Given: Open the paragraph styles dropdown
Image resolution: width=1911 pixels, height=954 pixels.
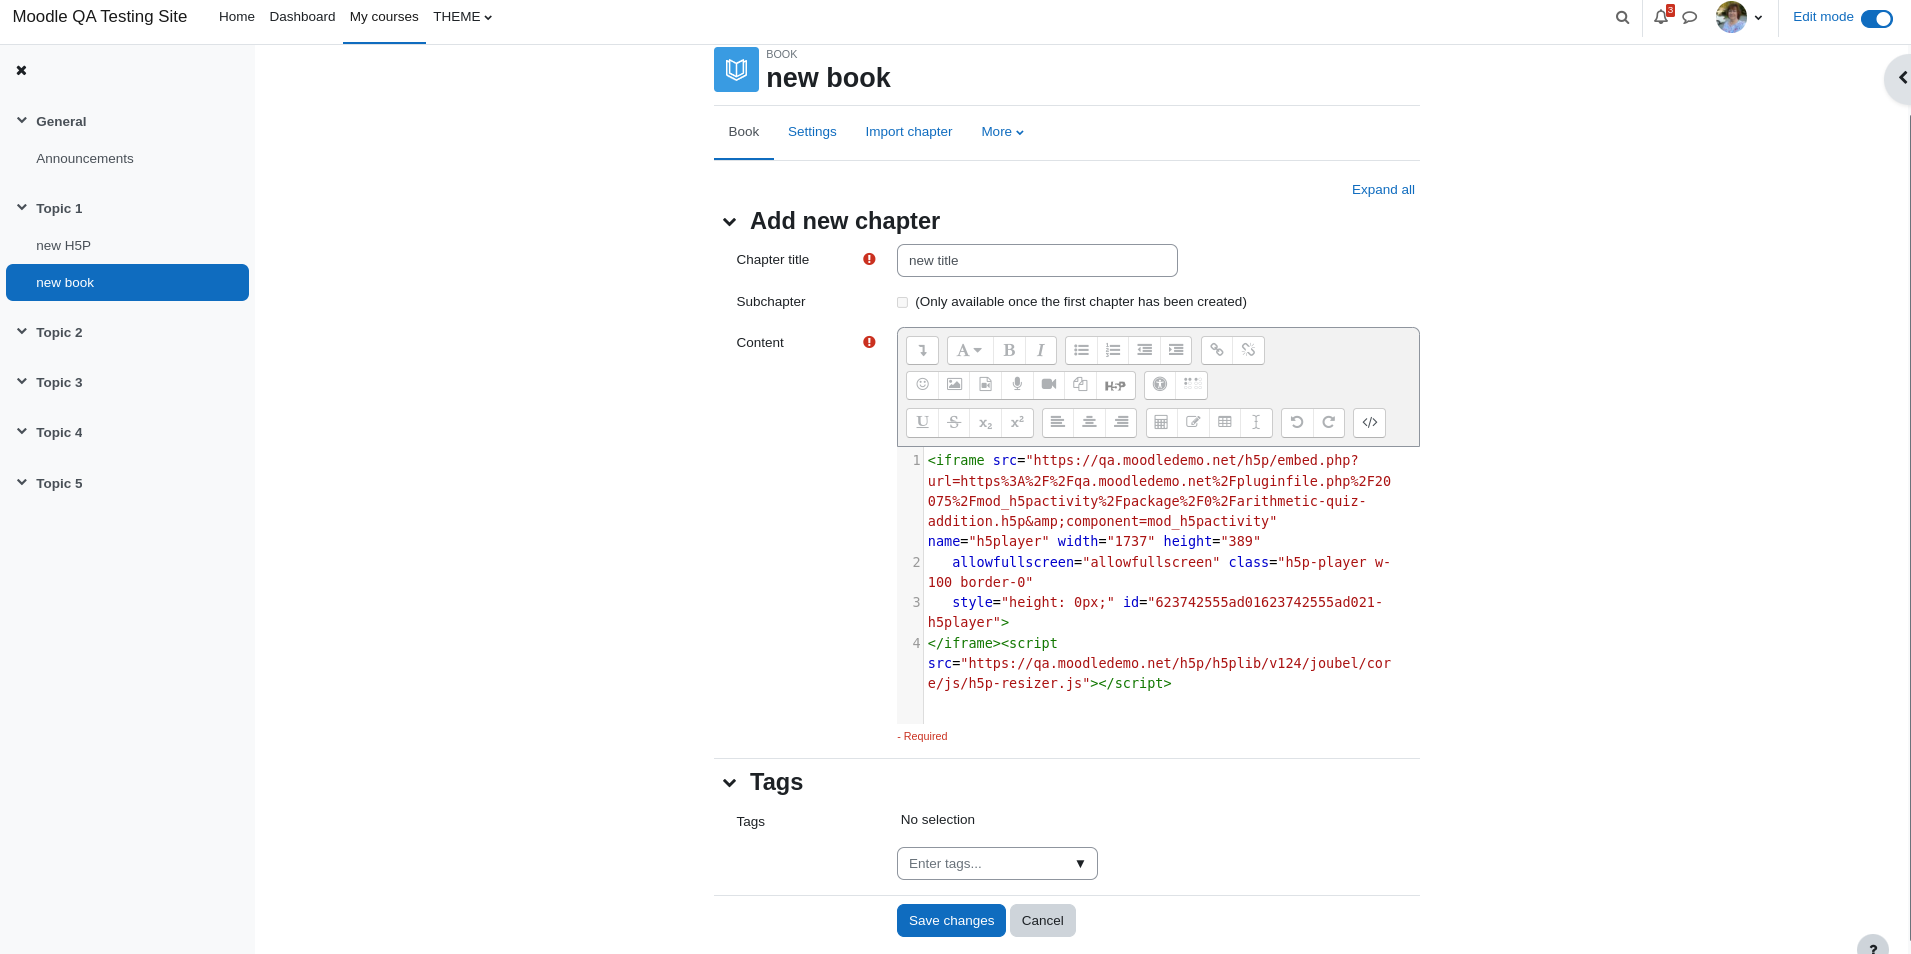Looking at the screenshot, I should pyautogui.click(x=969, y=350).
